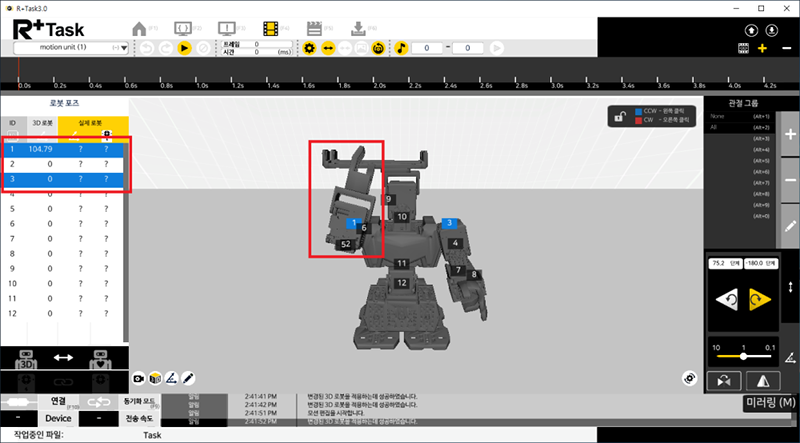The image size is (800, 443).
Task: Open the Home tab (F1)
Action: 141,29
